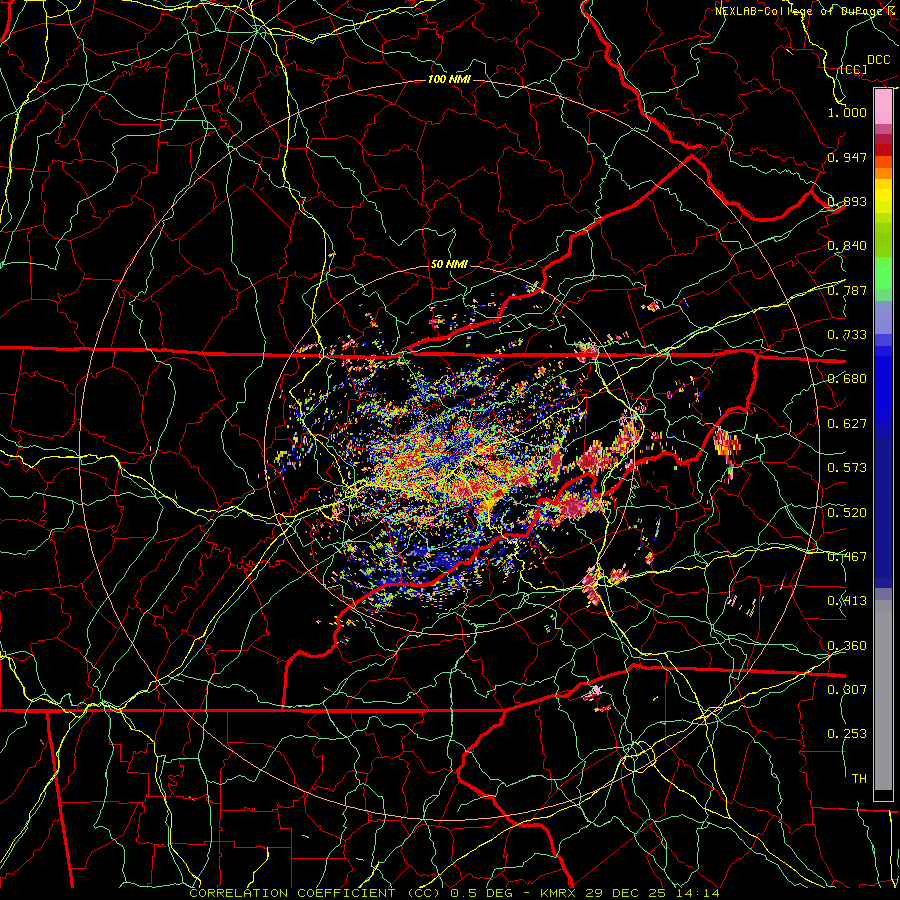Select the 0.947 legend value
This screenshot has width=900, height=900.
click(x=847, y=157)
